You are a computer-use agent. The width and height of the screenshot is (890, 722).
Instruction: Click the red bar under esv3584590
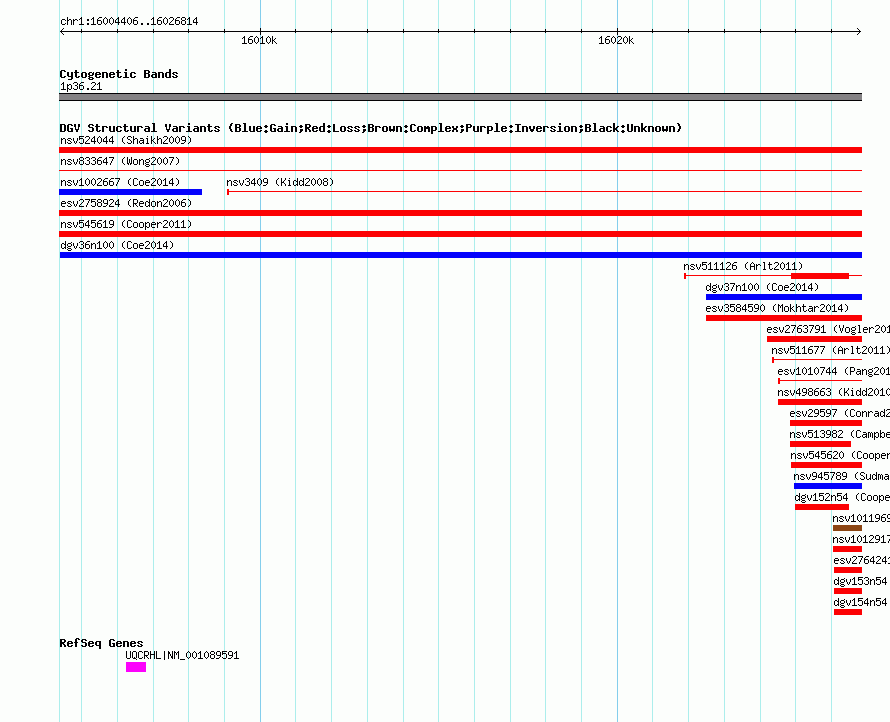(784, 318)
